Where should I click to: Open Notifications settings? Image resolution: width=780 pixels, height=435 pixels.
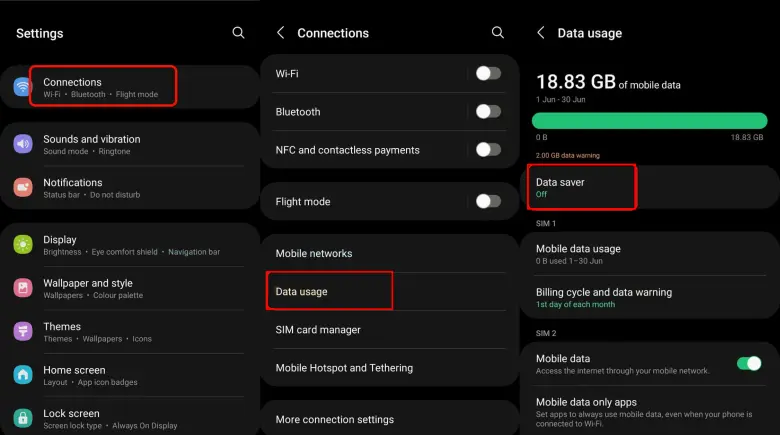point(129,188)
